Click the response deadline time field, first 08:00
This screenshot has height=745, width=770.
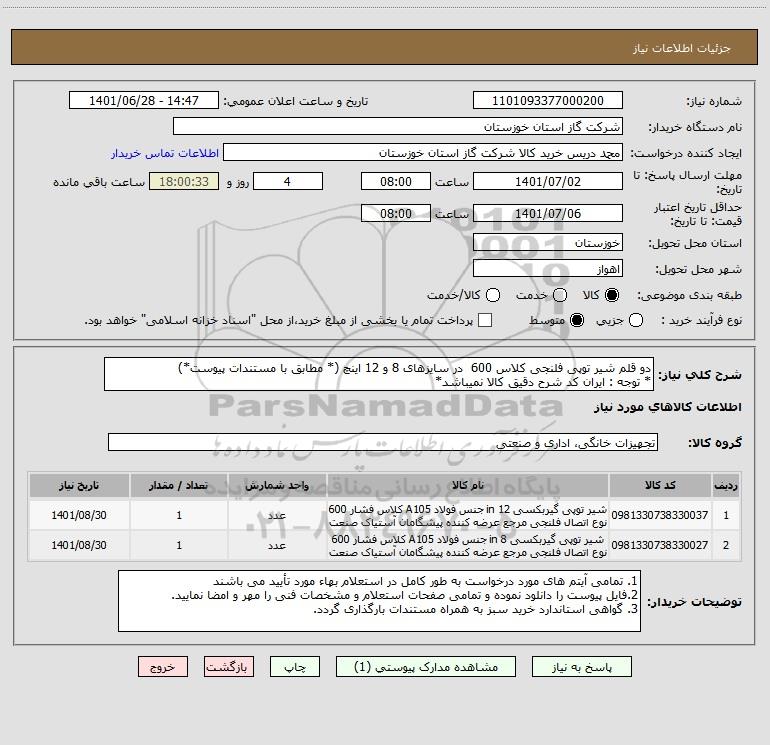(x=396, y=181)
